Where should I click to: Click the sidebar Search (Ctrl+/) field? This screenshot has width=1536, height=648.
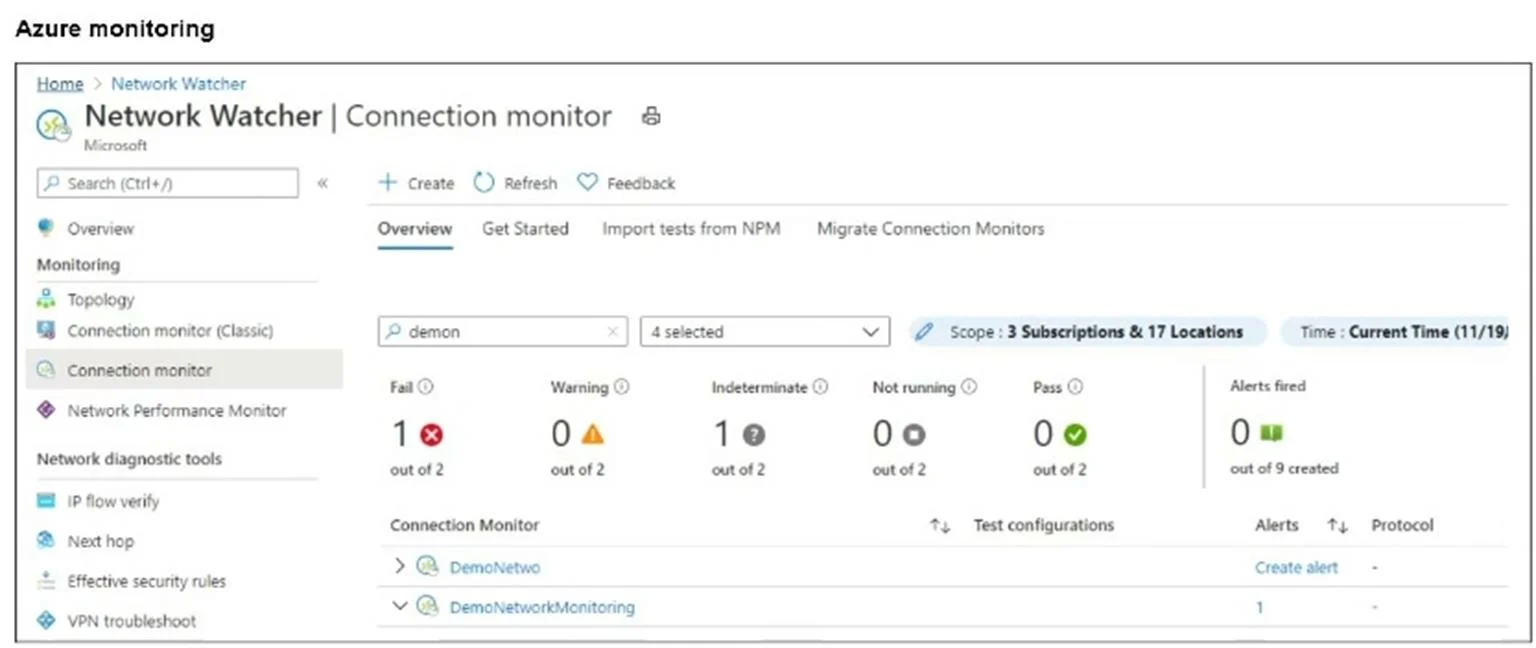click(167, 183)
